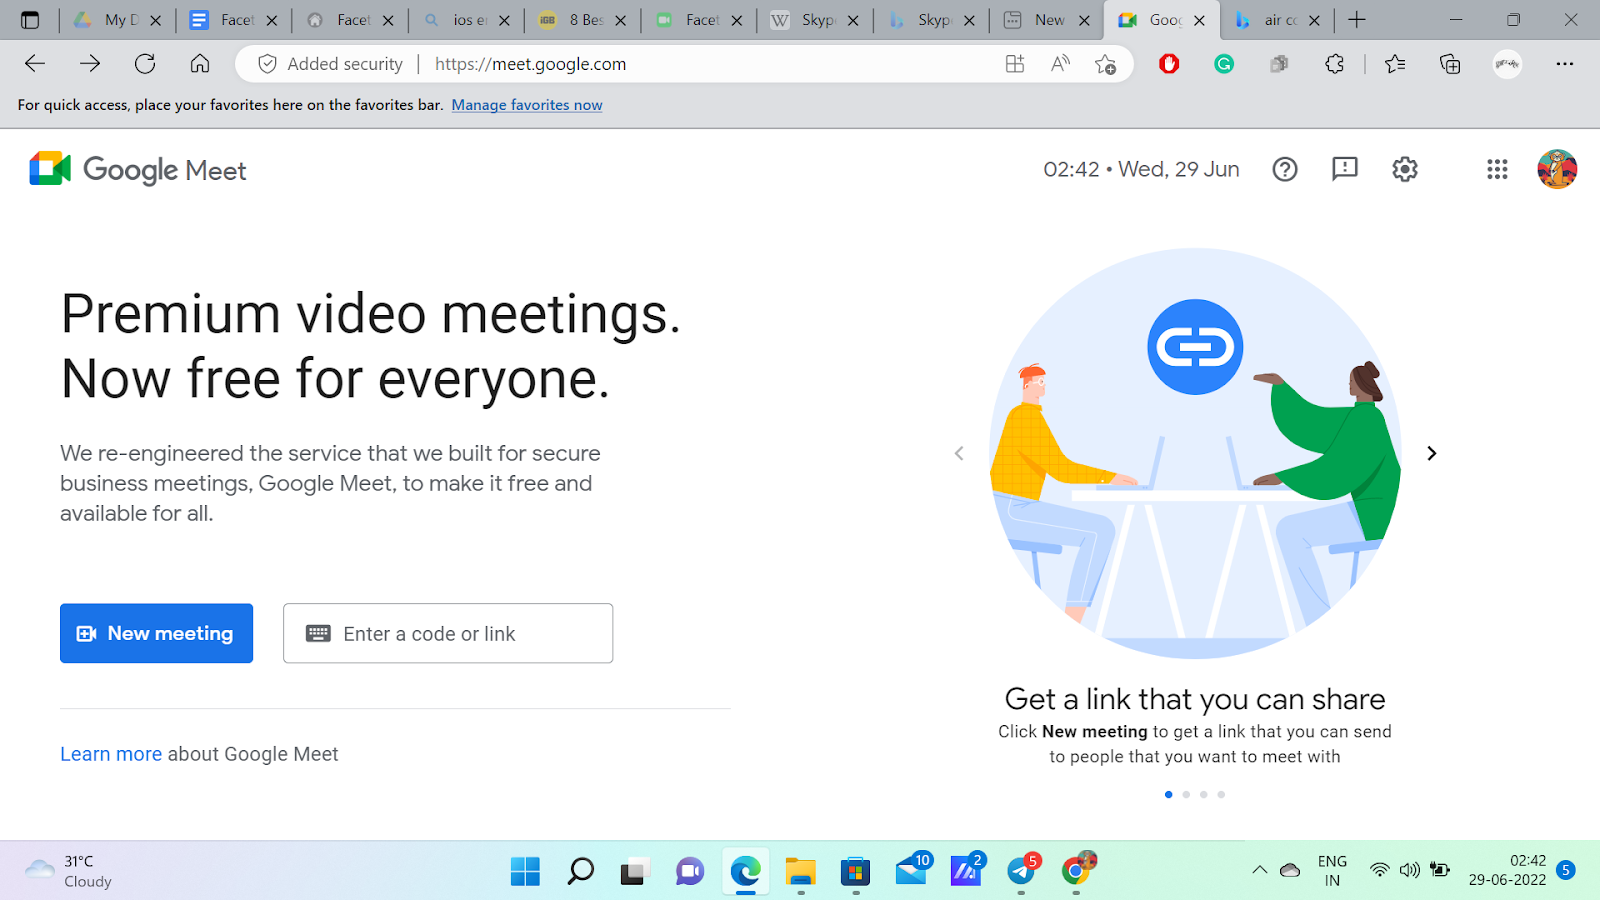Open the Mail app on the taskbar

(x=911, y=870)
